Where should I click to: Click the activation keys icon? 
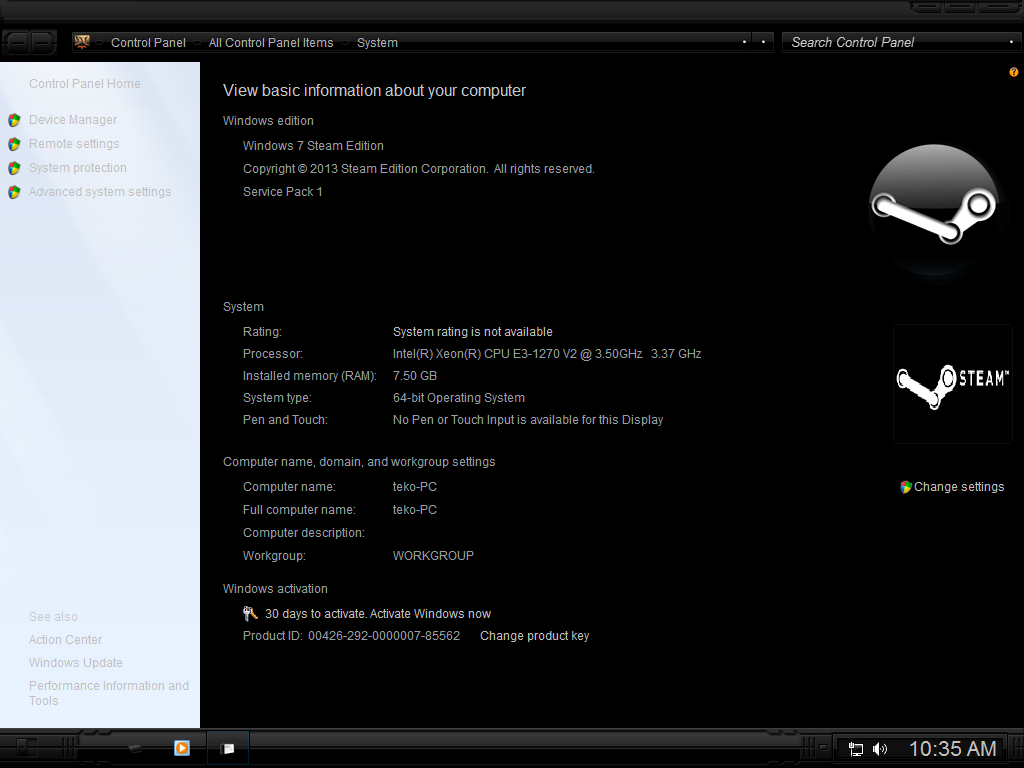[250, 613]
